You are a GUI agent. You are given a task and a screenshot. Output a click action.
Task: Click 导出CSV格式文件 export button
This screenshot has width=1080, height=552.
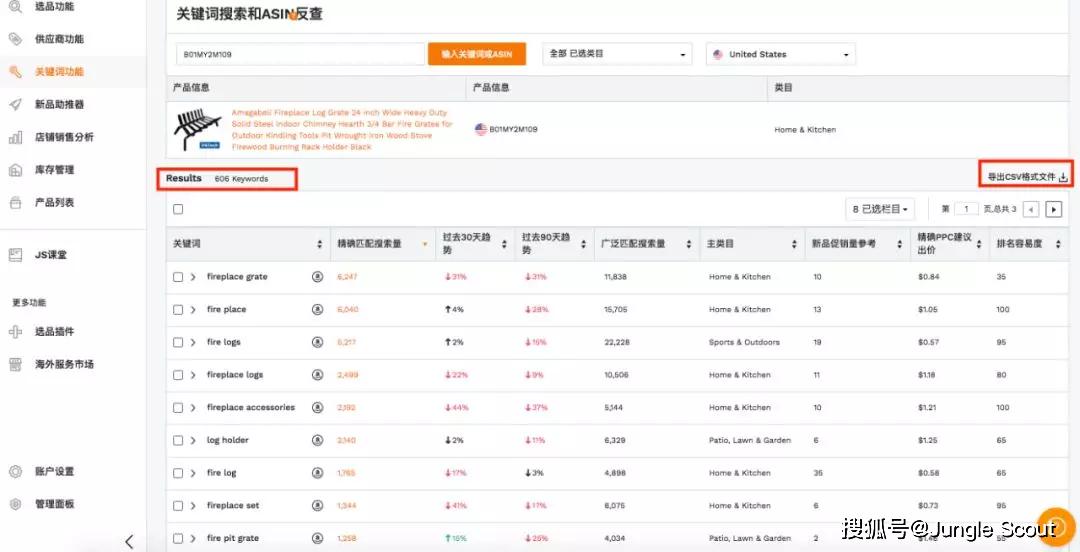pos(1027,177)
